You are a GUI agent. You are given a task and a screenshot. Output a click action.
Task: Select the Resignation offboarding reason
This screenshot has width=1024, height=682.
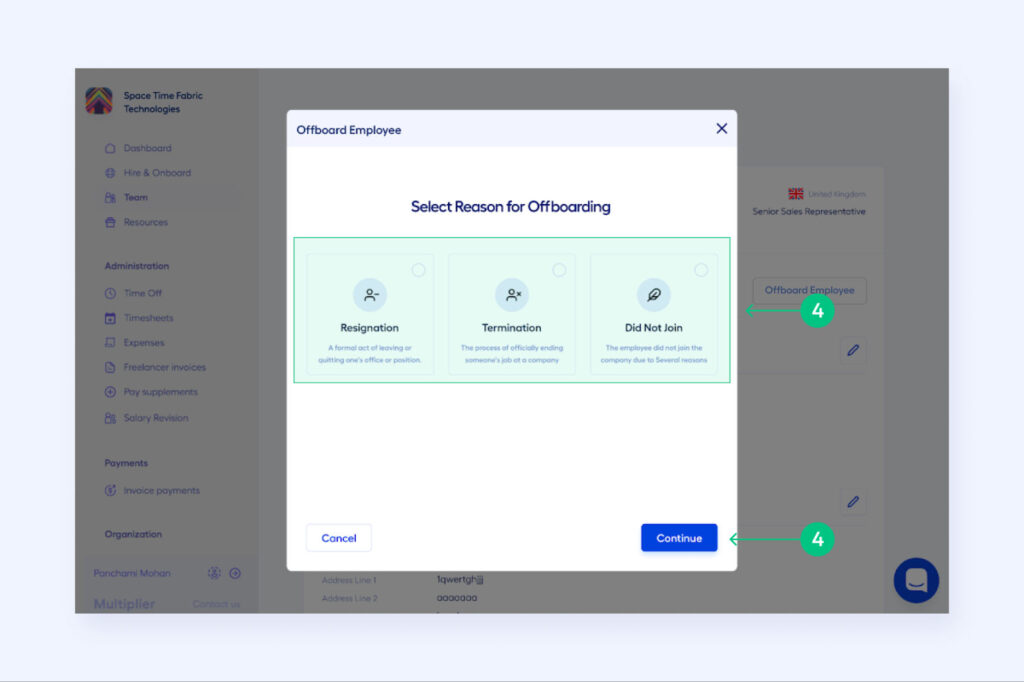369,310
